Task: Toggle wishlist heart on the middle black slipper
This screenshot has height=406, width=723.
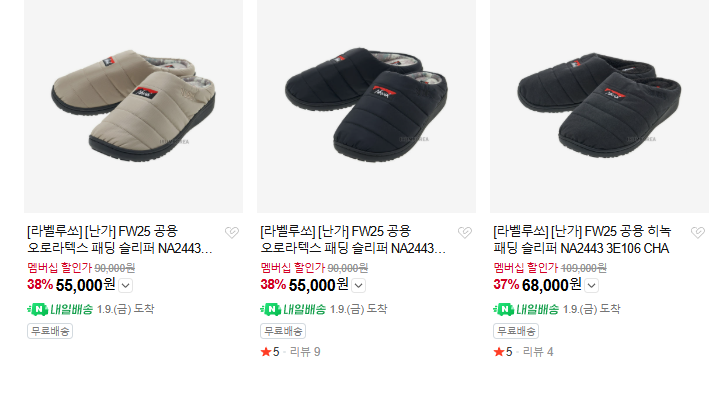Action: 465,232
